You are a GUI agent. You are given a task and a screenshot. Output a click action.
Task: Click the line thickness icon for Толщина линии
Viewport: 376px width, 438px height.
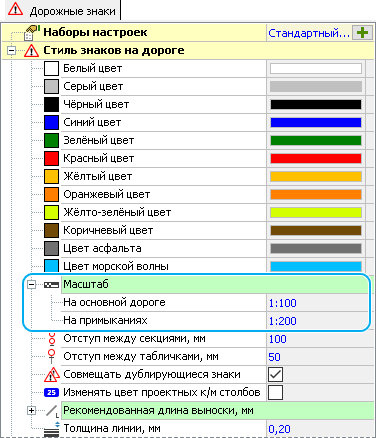point(52,429)
